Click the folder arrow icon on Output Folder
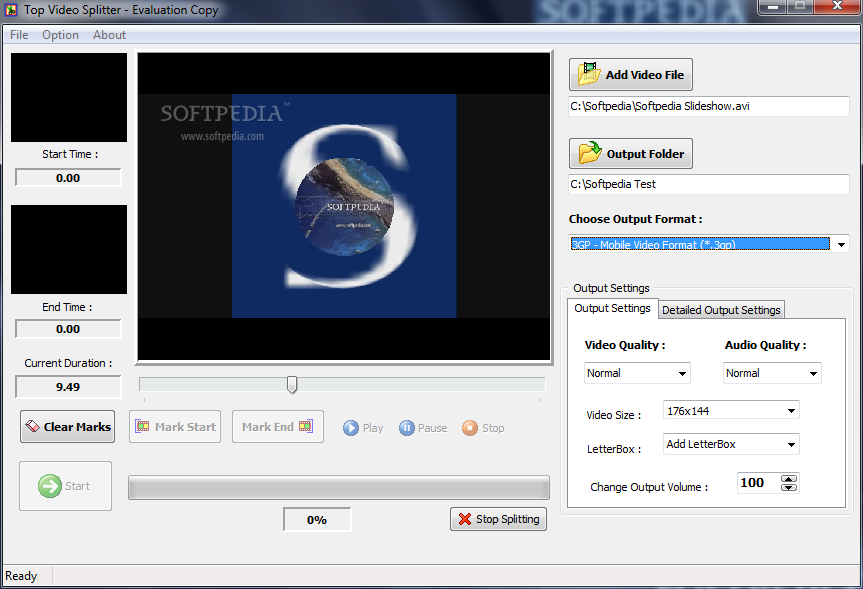 point(590,153)
